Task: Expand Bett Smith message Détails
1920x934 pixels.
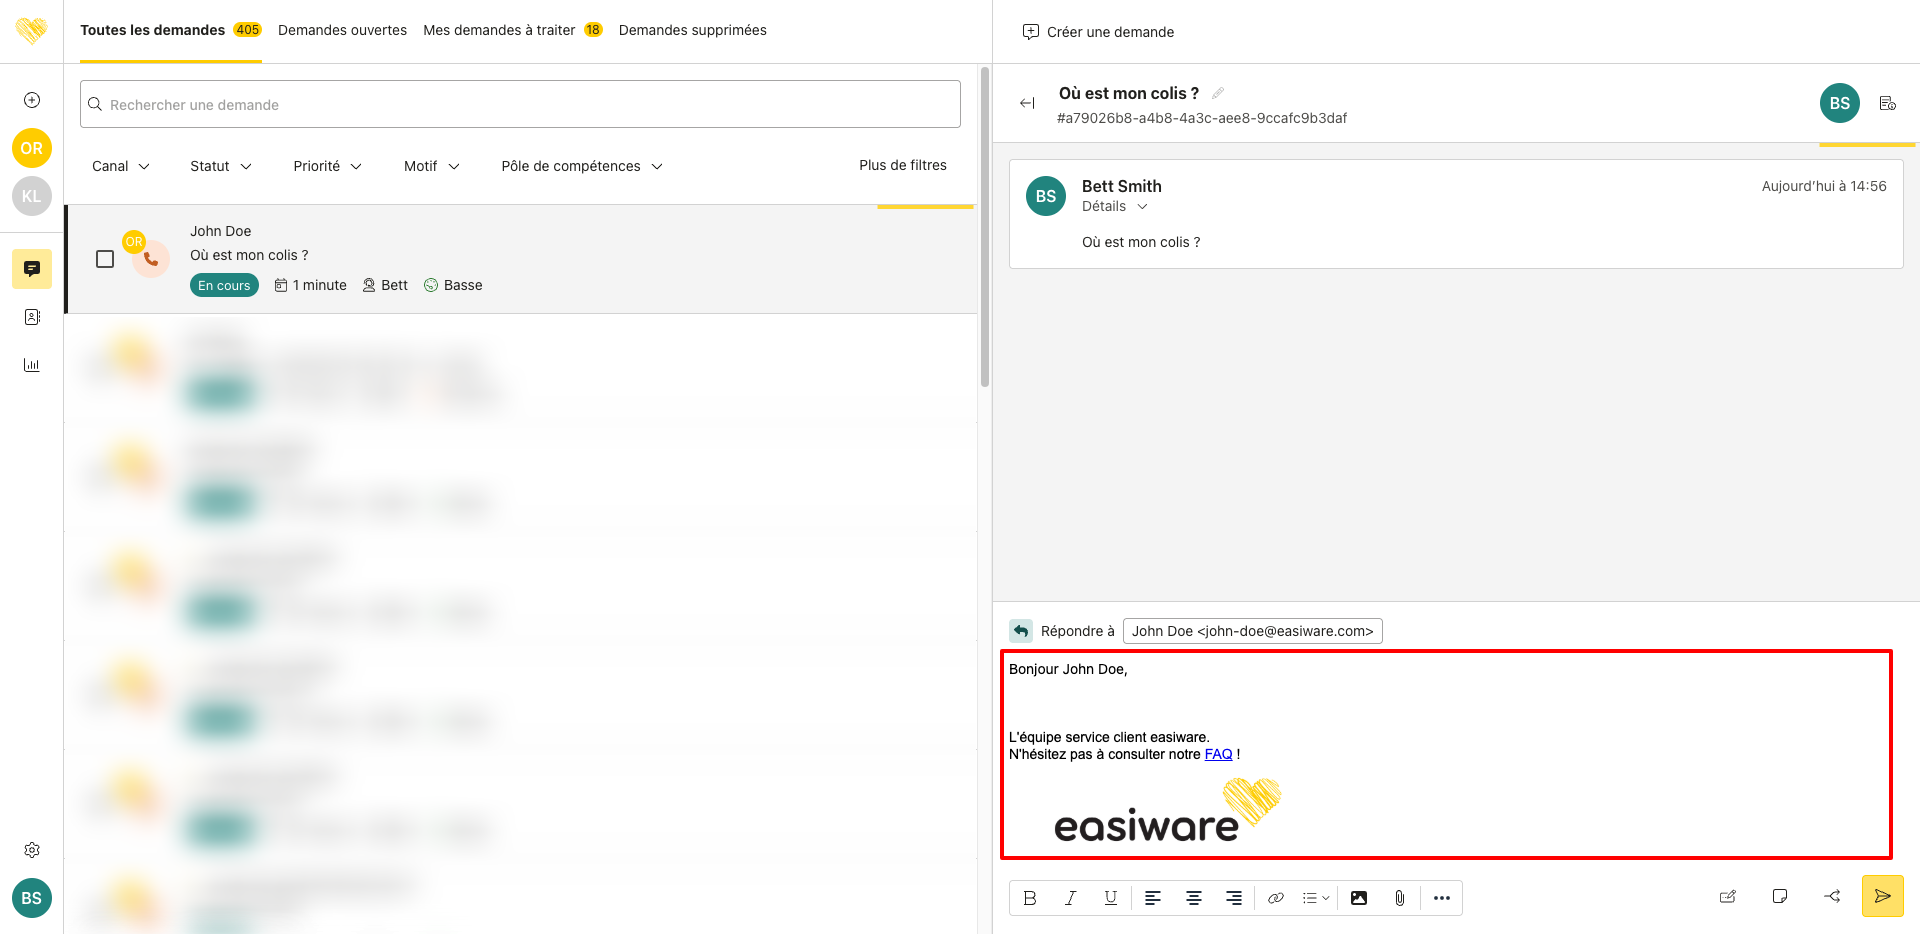Action: (x=1114, y=206)
